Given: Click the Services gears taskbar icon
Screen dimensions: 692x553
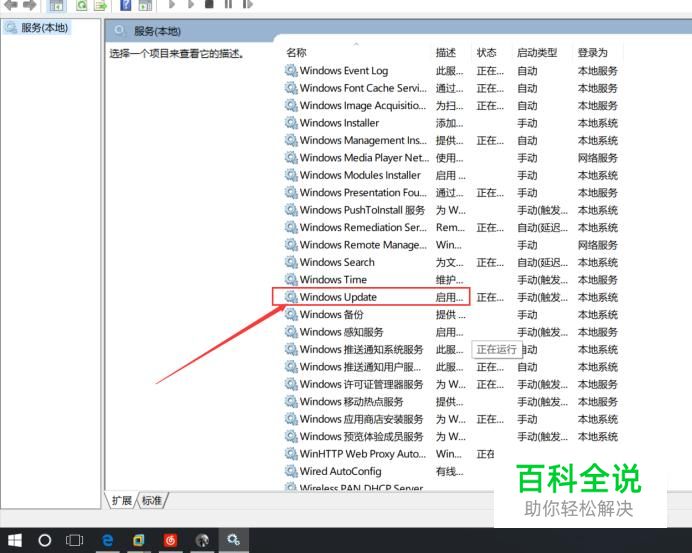Looking at the screenshot, I should click(233, 540).
